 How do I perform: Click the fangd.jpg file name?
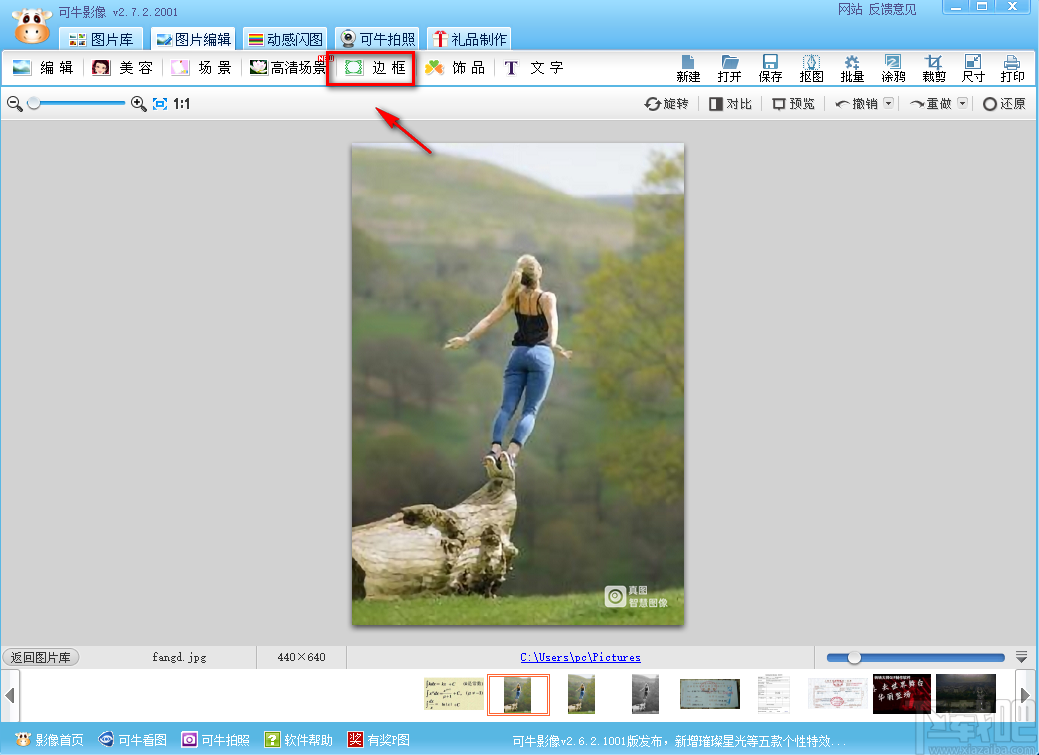(x=179, y=657)
